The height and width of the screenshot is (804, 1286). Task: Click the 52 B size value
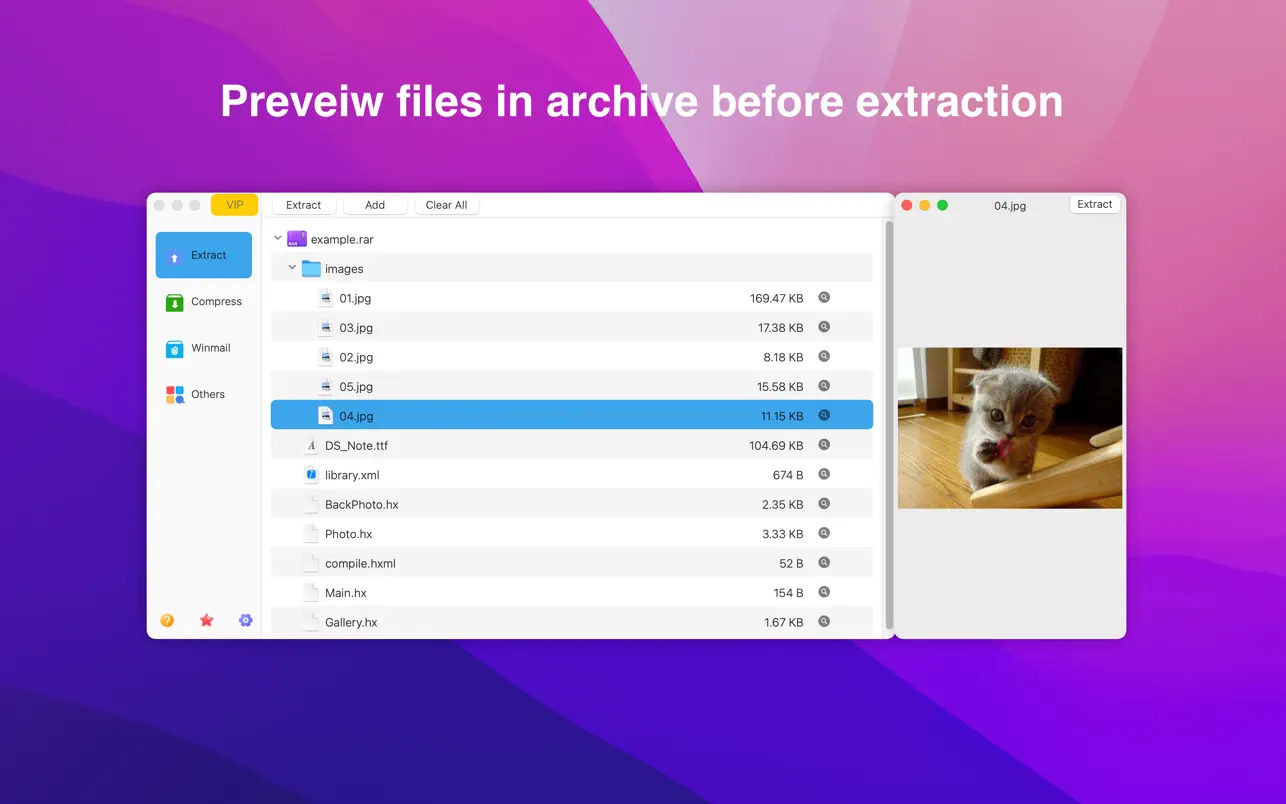coord(791,564)
